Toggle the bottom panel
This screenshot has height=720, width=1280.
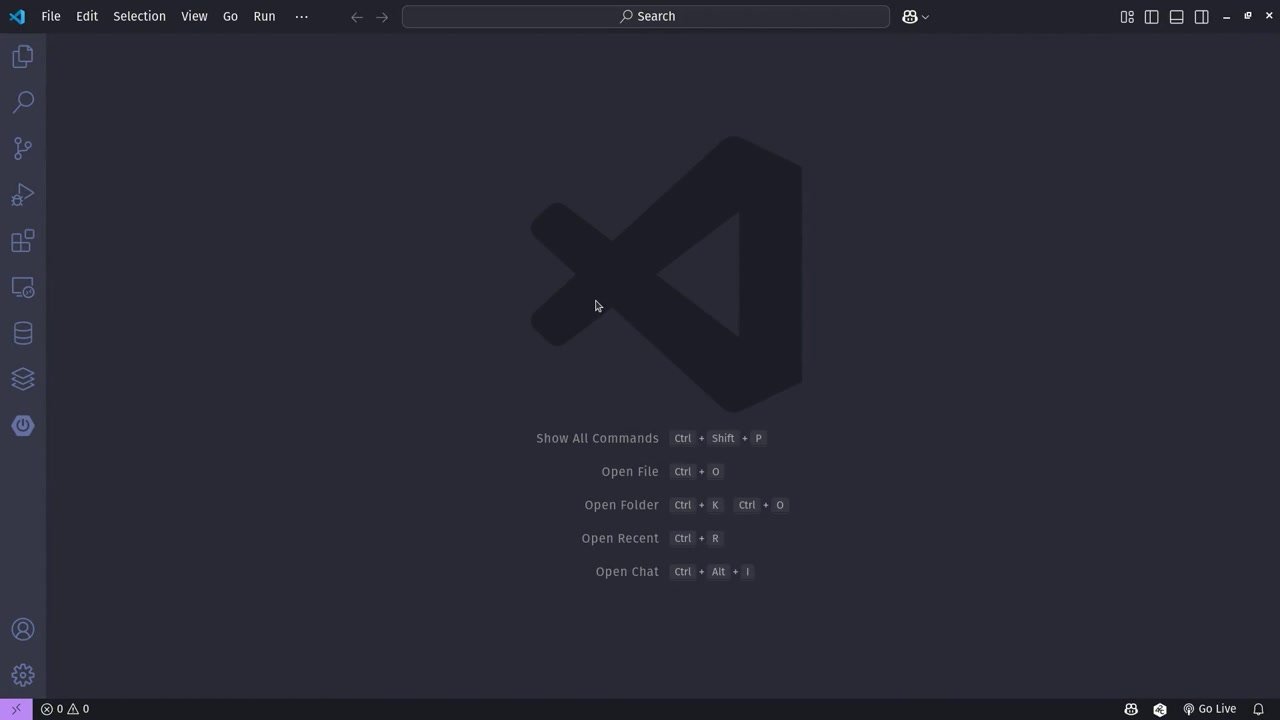(x=1177, y=17)
